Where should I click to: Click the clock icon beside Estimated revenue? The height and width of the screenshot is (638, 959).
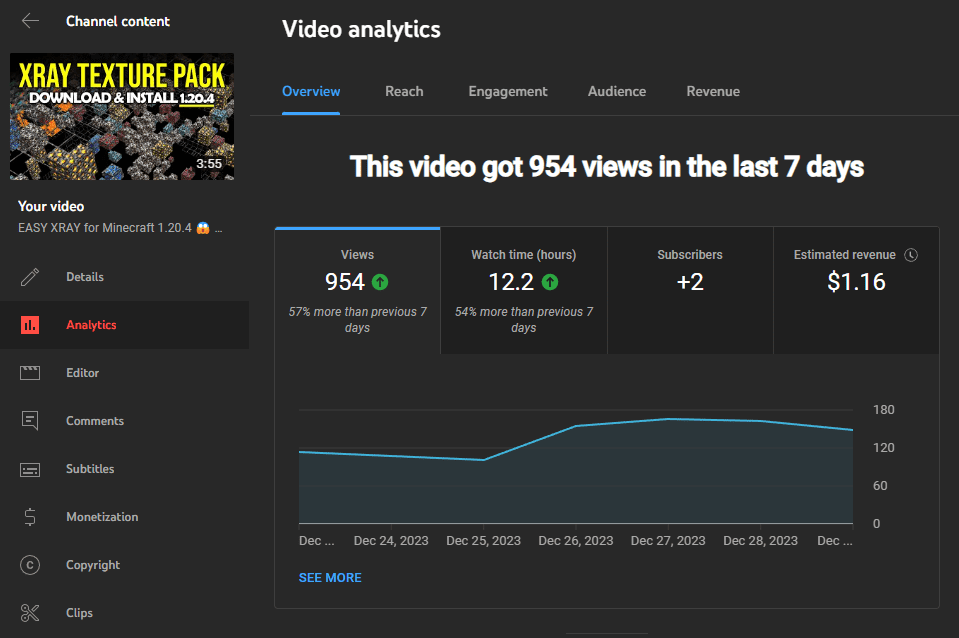[x=911, y=255]
